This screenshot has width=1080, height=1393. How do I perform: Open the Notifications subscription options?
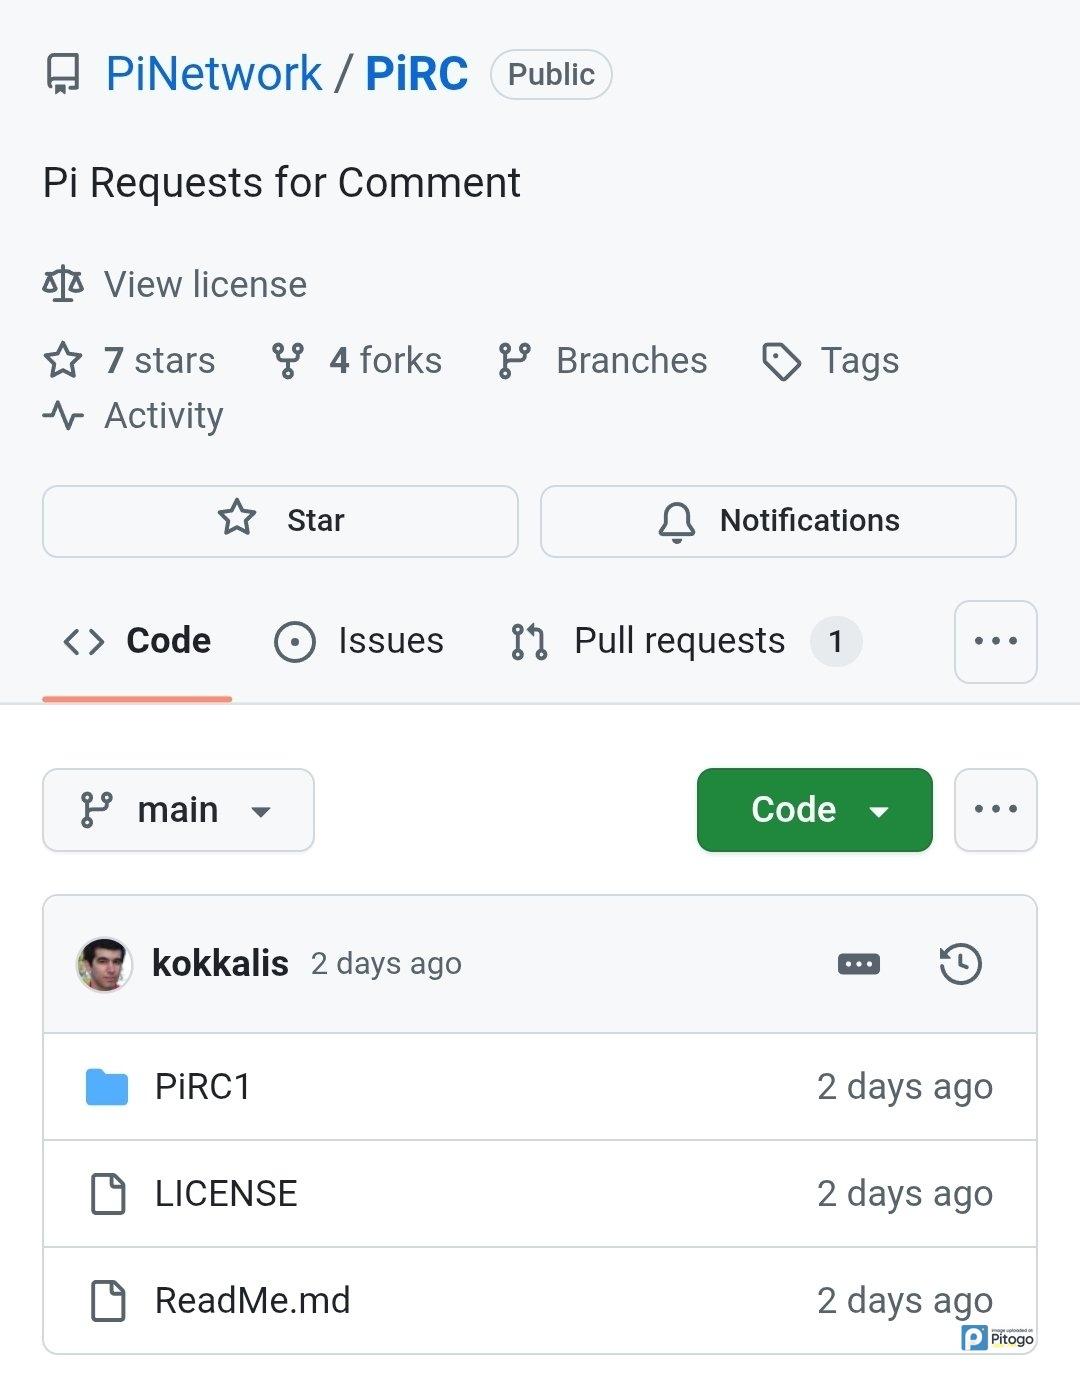pyautogui.click(x=778, y=521)
